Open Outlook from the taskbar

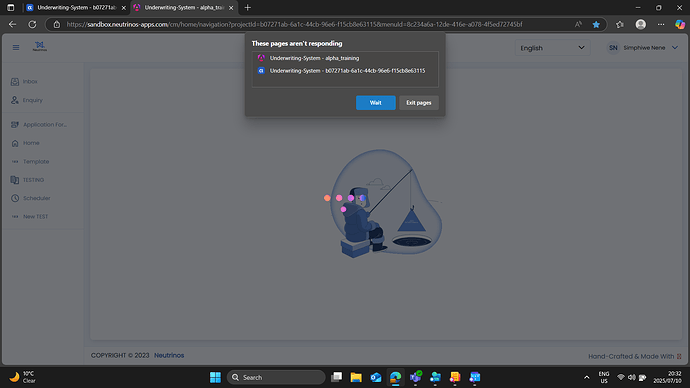click(x=376, y=377)
